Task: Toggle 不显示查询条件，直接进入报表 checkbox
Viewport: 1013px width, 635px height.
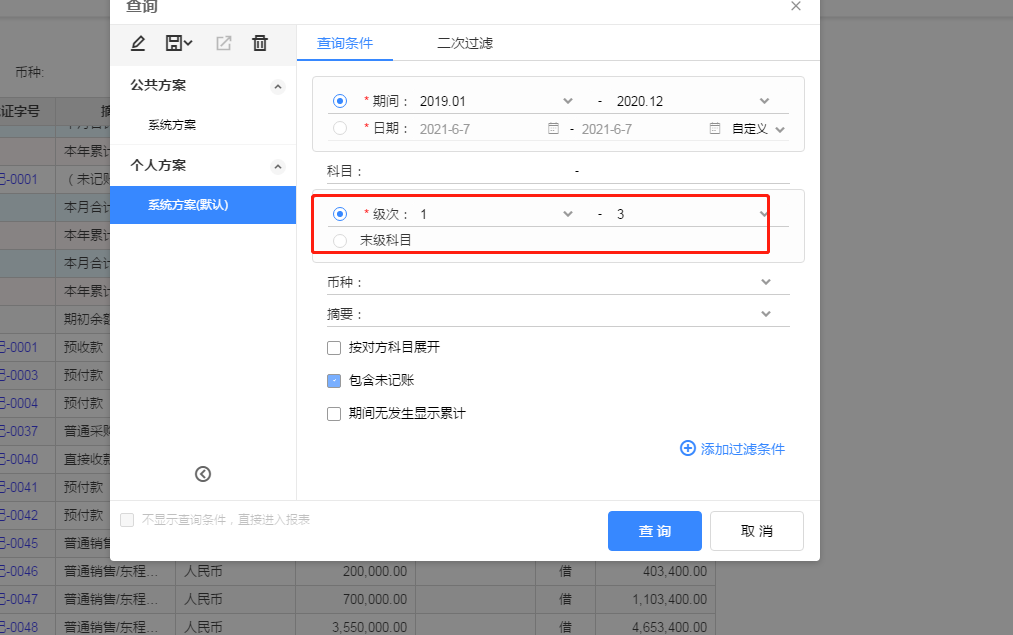Action: (127, 520)
